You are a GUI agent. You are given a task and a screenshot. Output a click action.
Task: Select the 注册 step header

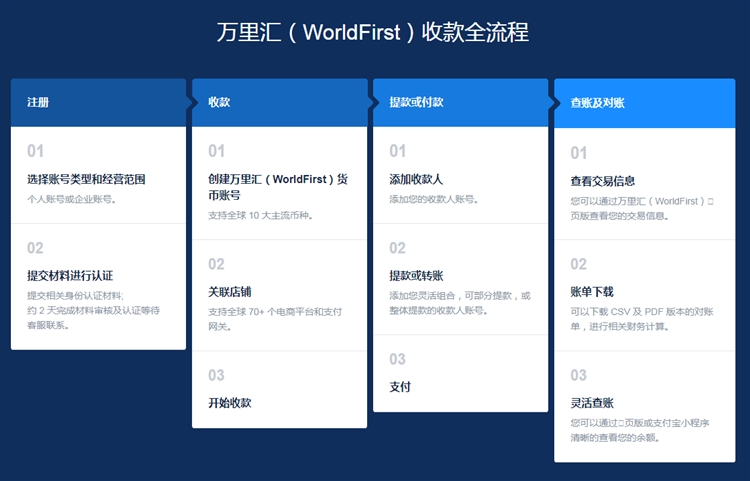pyautogui.click(x=98, y=102)
